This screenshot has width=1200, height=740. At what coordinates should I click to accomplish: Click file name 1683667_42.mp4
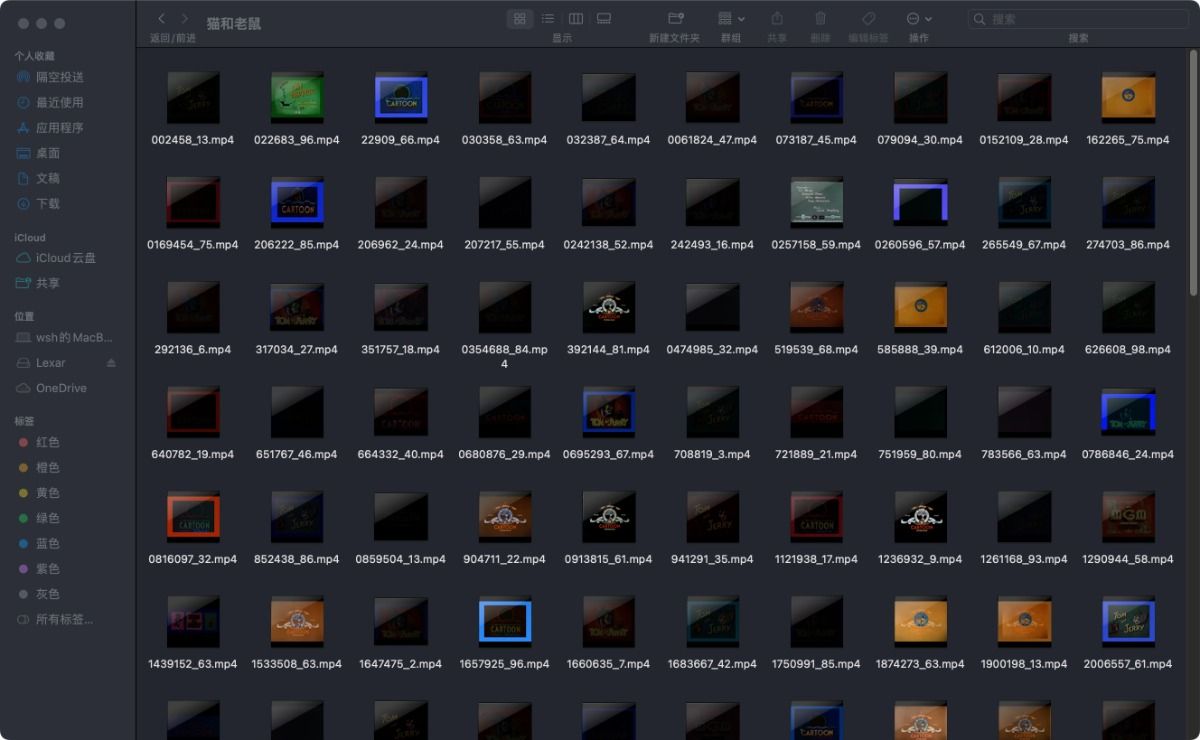(713, 664)
